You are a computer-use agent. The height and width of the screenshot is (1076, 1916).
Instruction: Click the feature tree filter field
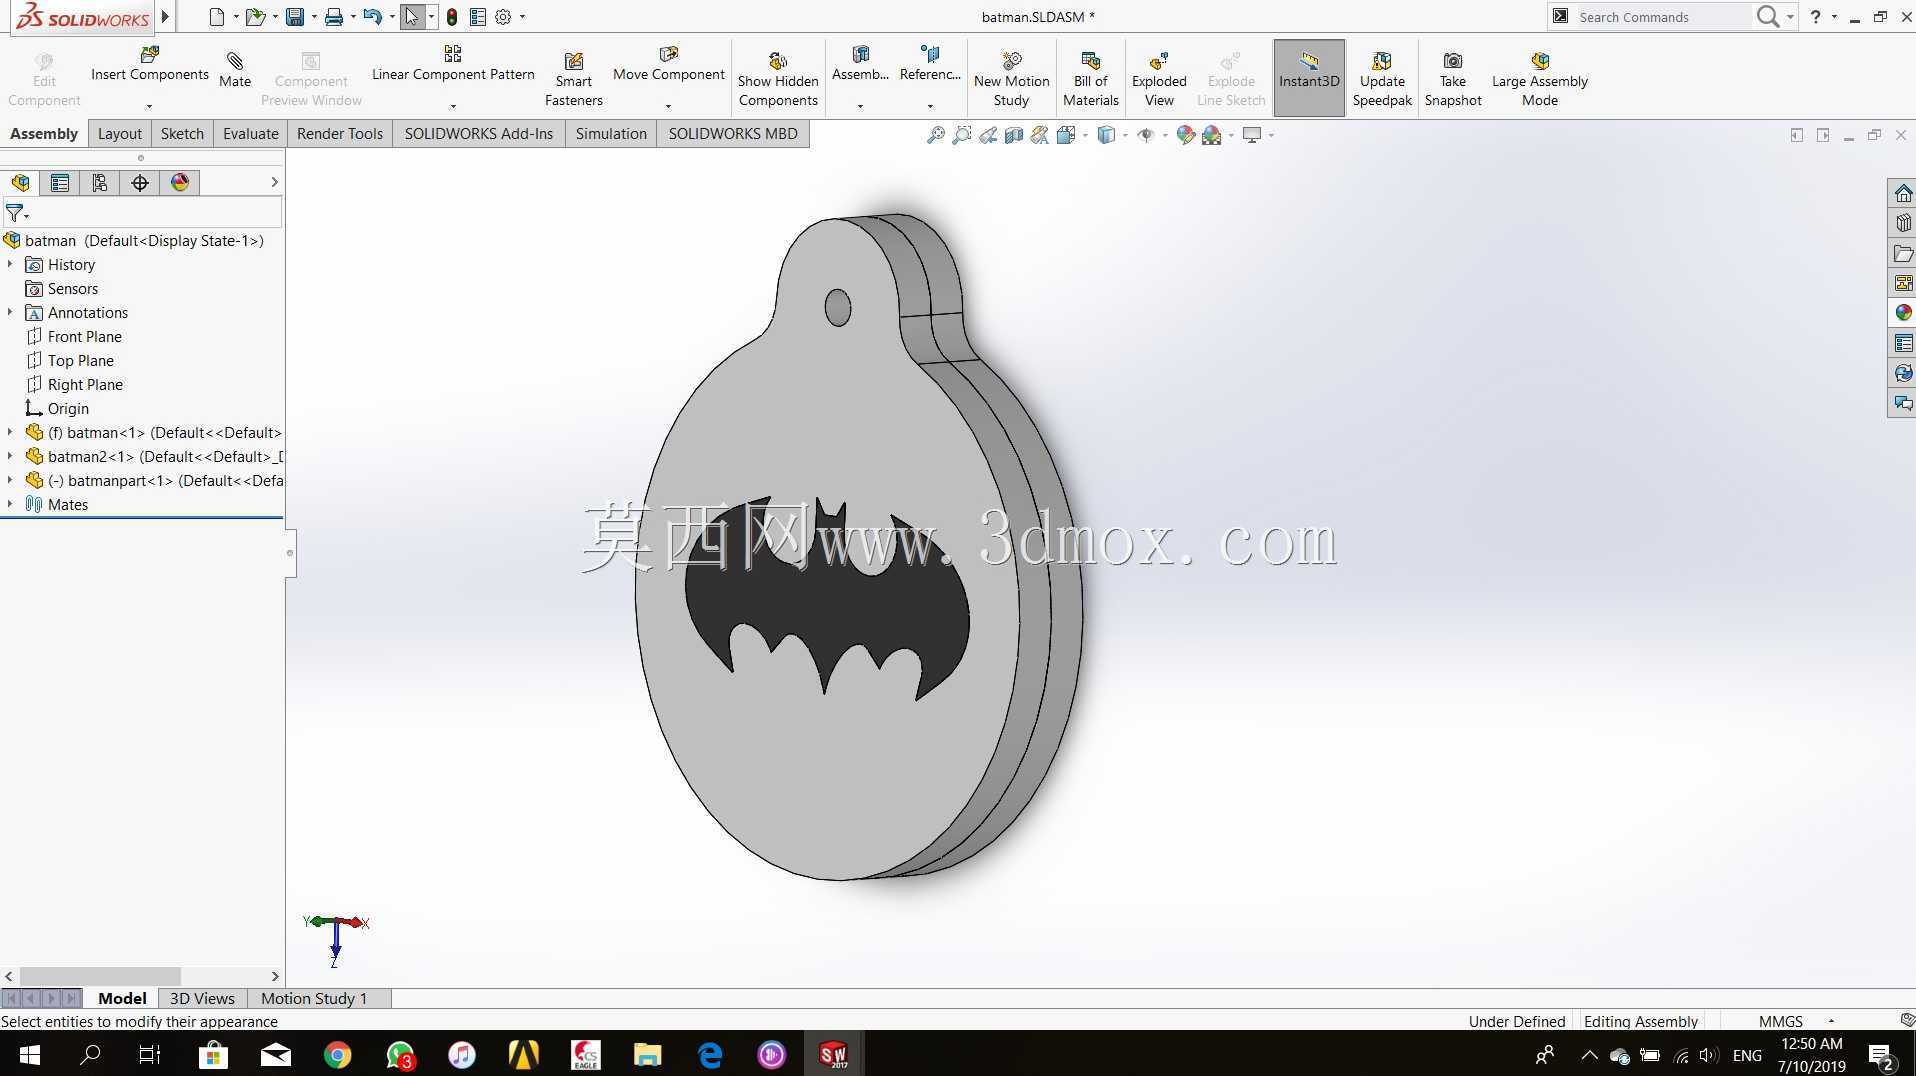pos(143,213)
